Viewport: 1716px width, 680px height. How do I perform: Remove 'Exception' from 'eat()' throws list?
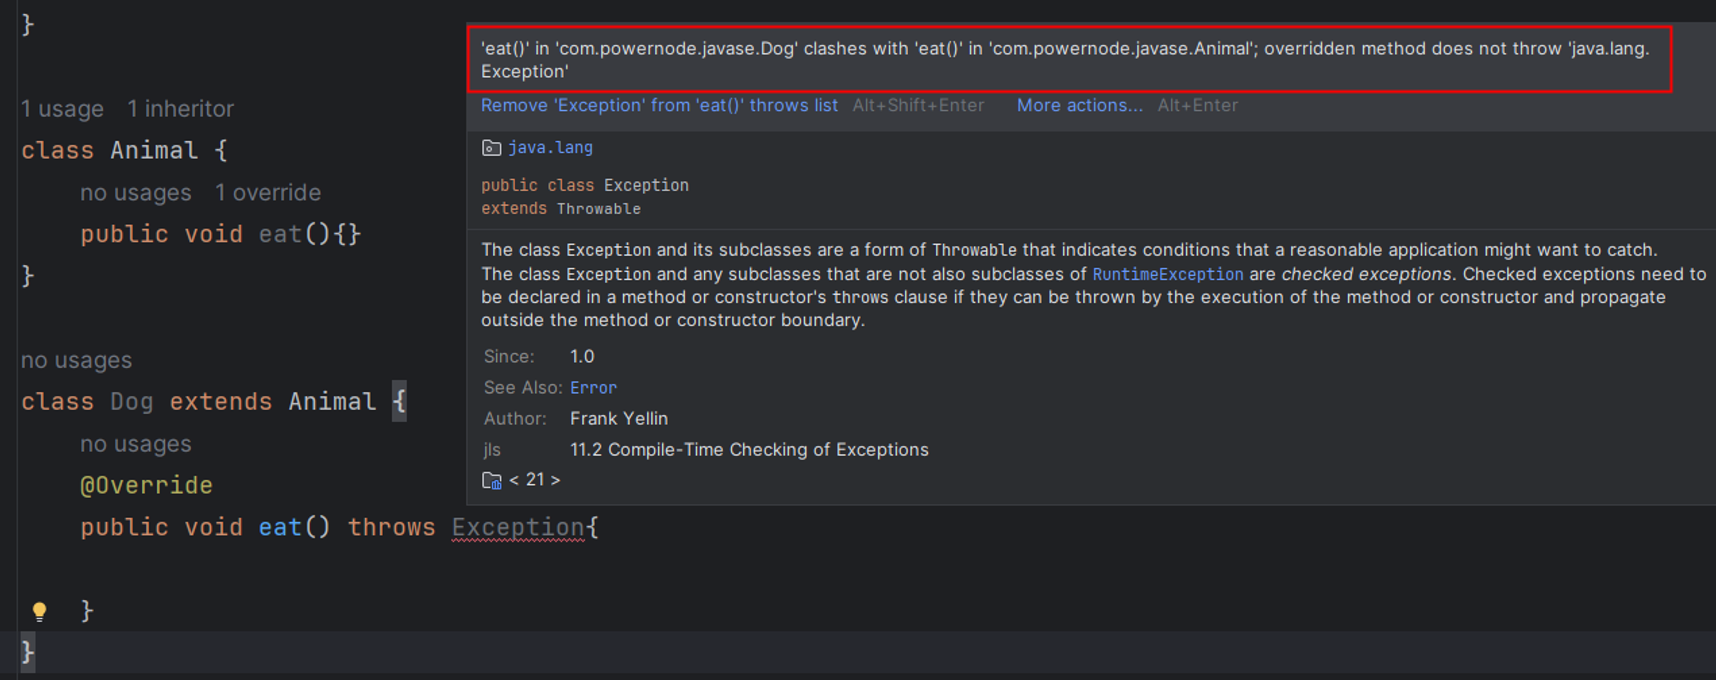pos(659,105)
